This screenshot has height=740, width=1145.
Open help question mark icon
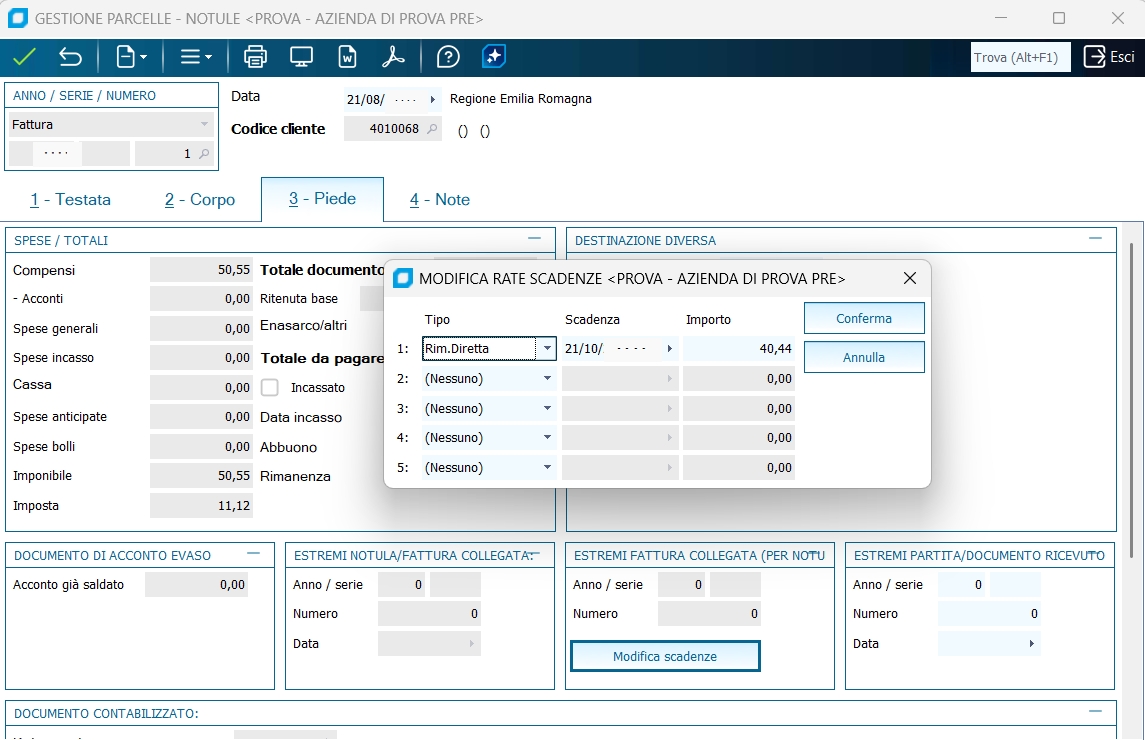[x=448, y=57]
